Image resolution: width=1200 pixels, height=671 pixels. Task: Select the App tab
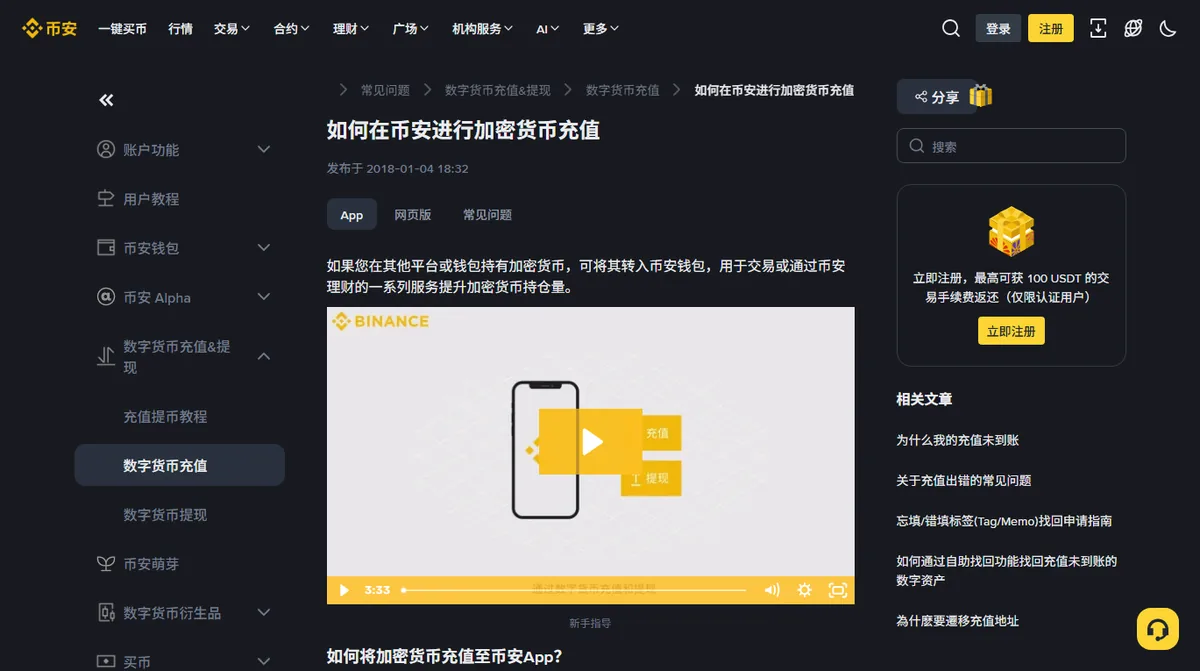click(x=352, y=215)
